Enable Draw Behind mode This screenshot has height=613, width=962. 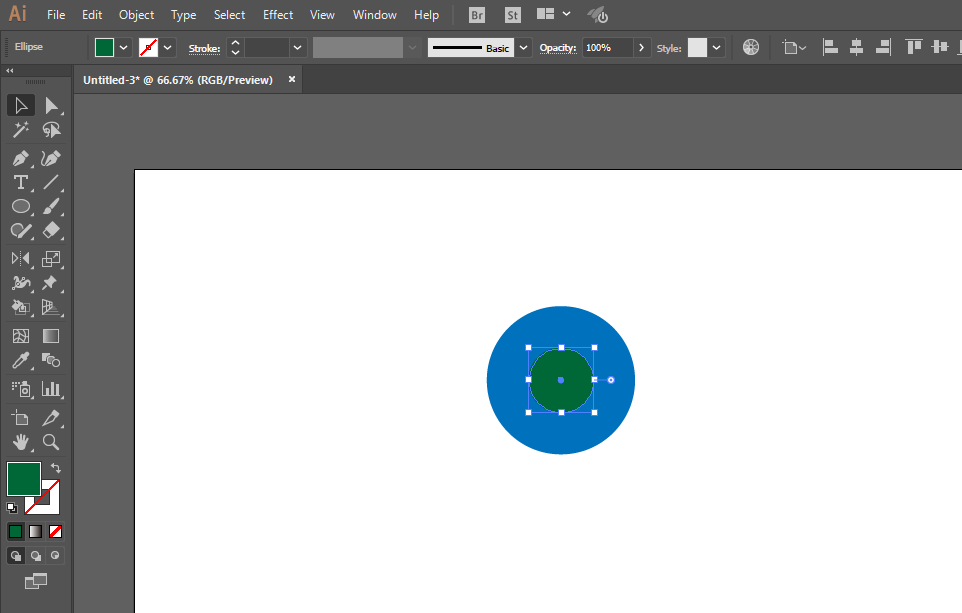pos(36,555)
